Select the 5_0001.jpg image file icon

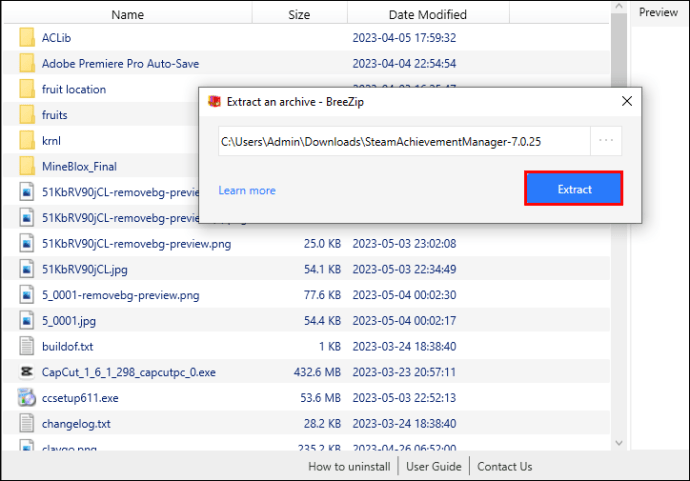pos(26,320)
